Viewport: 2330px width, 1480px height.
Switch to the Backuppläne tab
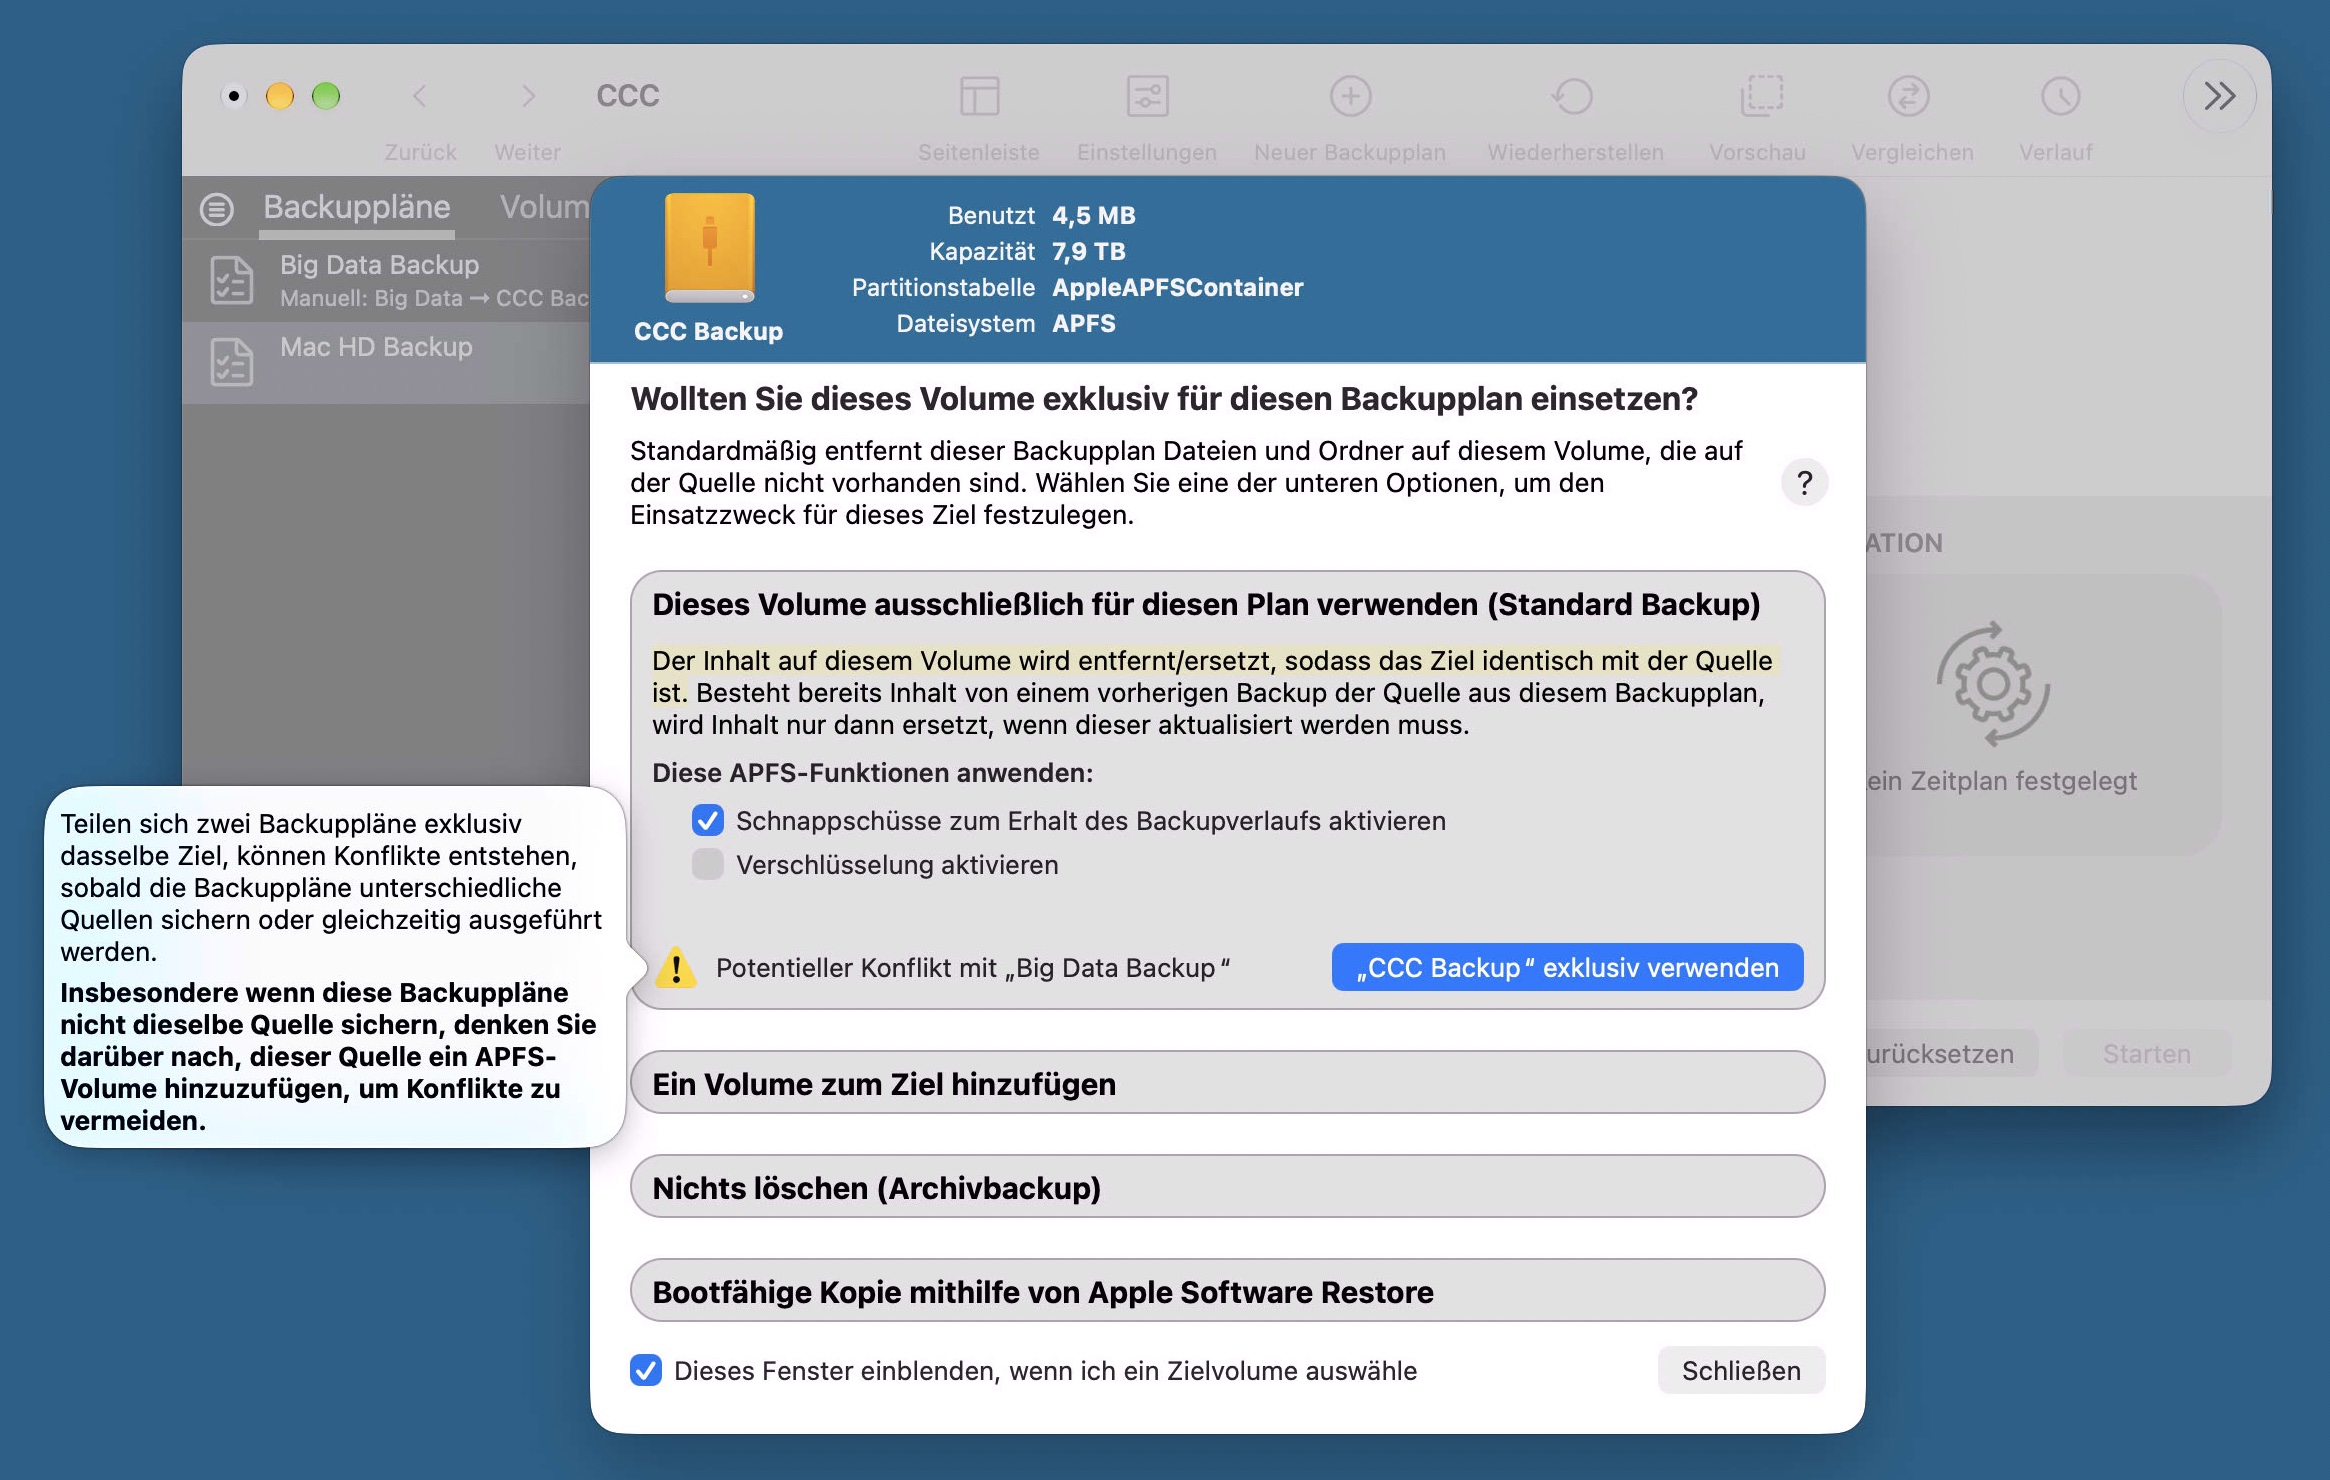tap(357, 207)
